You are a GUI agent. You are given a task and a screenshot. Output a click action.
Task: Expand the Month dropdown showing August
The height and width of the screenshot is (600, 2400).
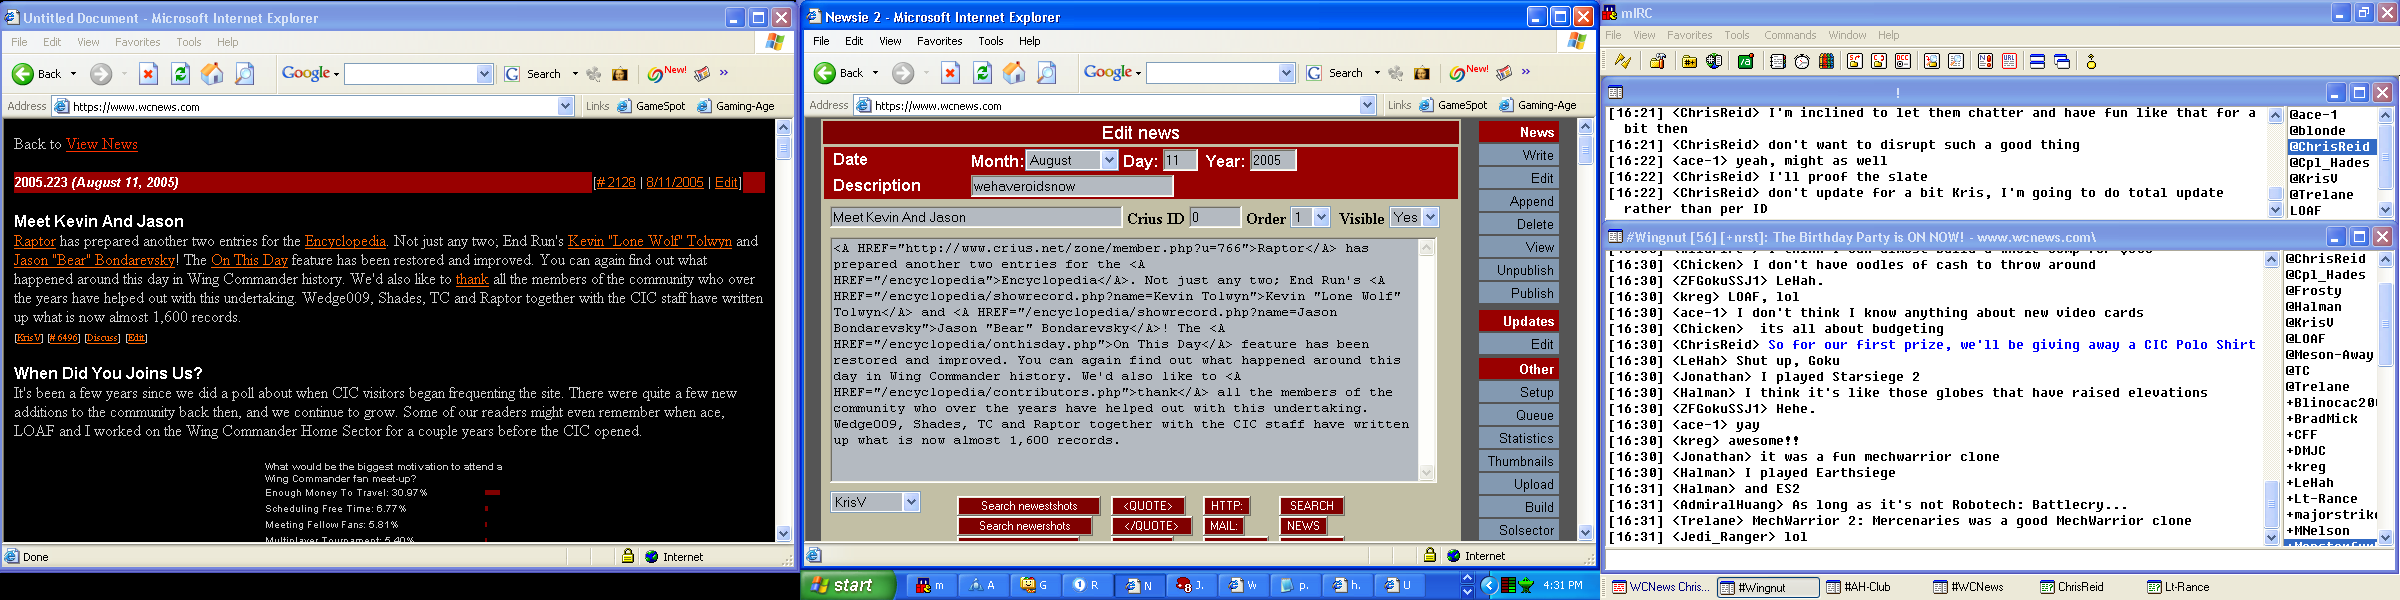point(1108,160)
